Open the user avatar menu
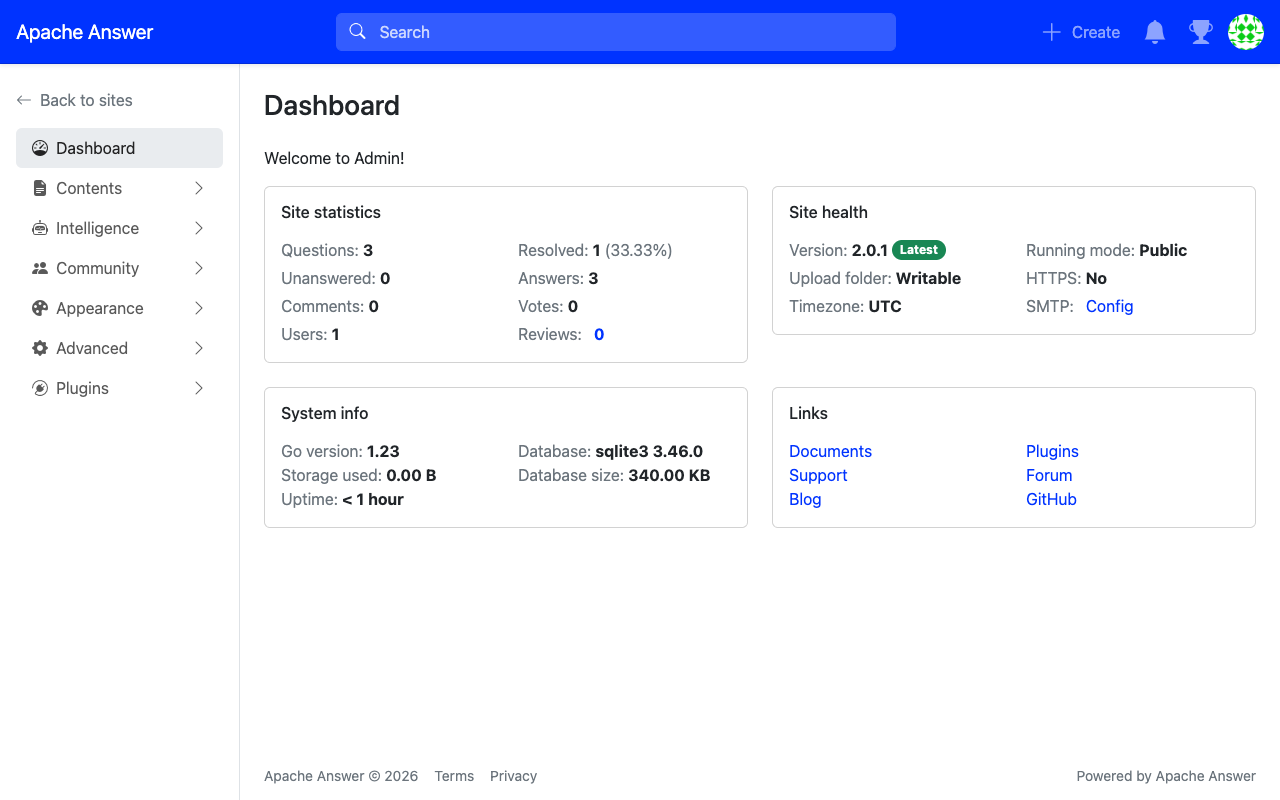Screen dimensions: 1280x800 tap(1246, 32)
